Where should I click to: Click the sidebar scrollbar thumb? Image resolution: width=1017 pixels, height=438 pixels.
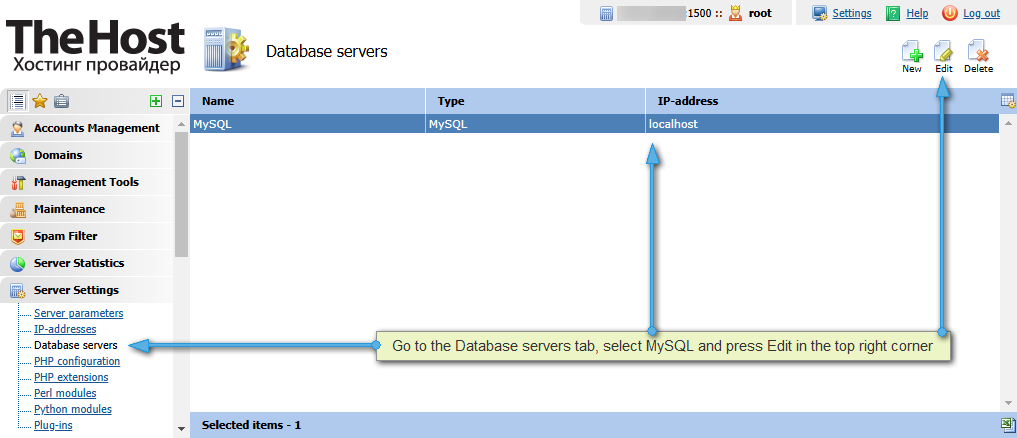click(x=182, y=193)
